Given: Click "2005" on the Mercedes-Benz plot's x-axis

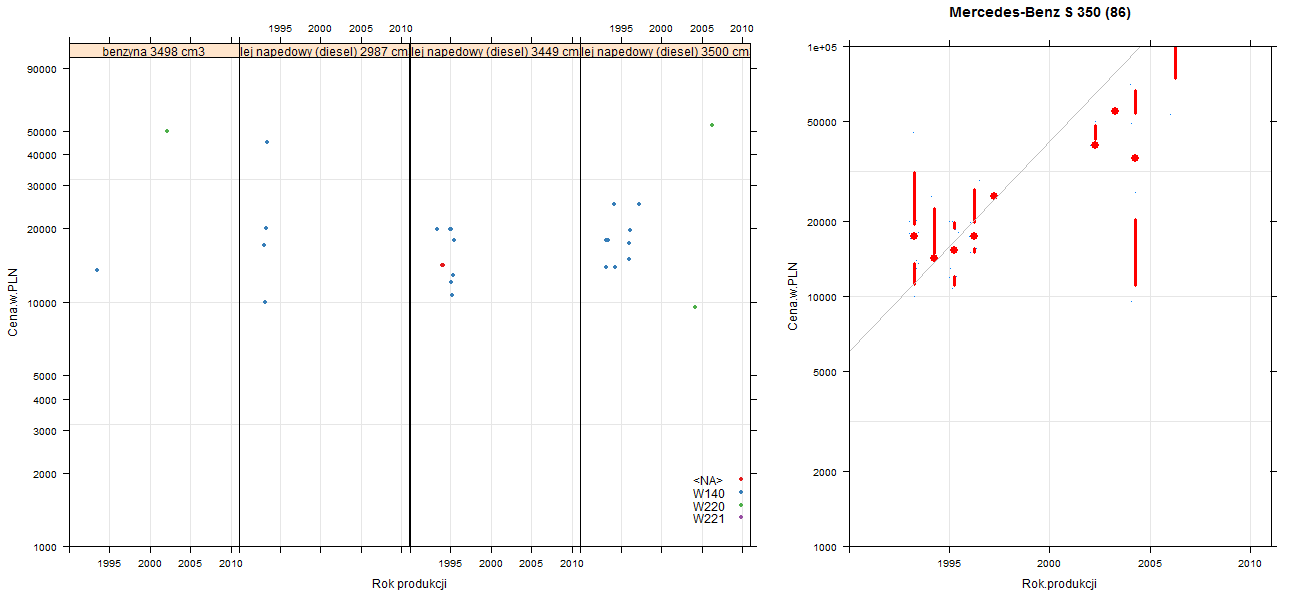Looking at the screenshot, I should tap(1150, 563).
